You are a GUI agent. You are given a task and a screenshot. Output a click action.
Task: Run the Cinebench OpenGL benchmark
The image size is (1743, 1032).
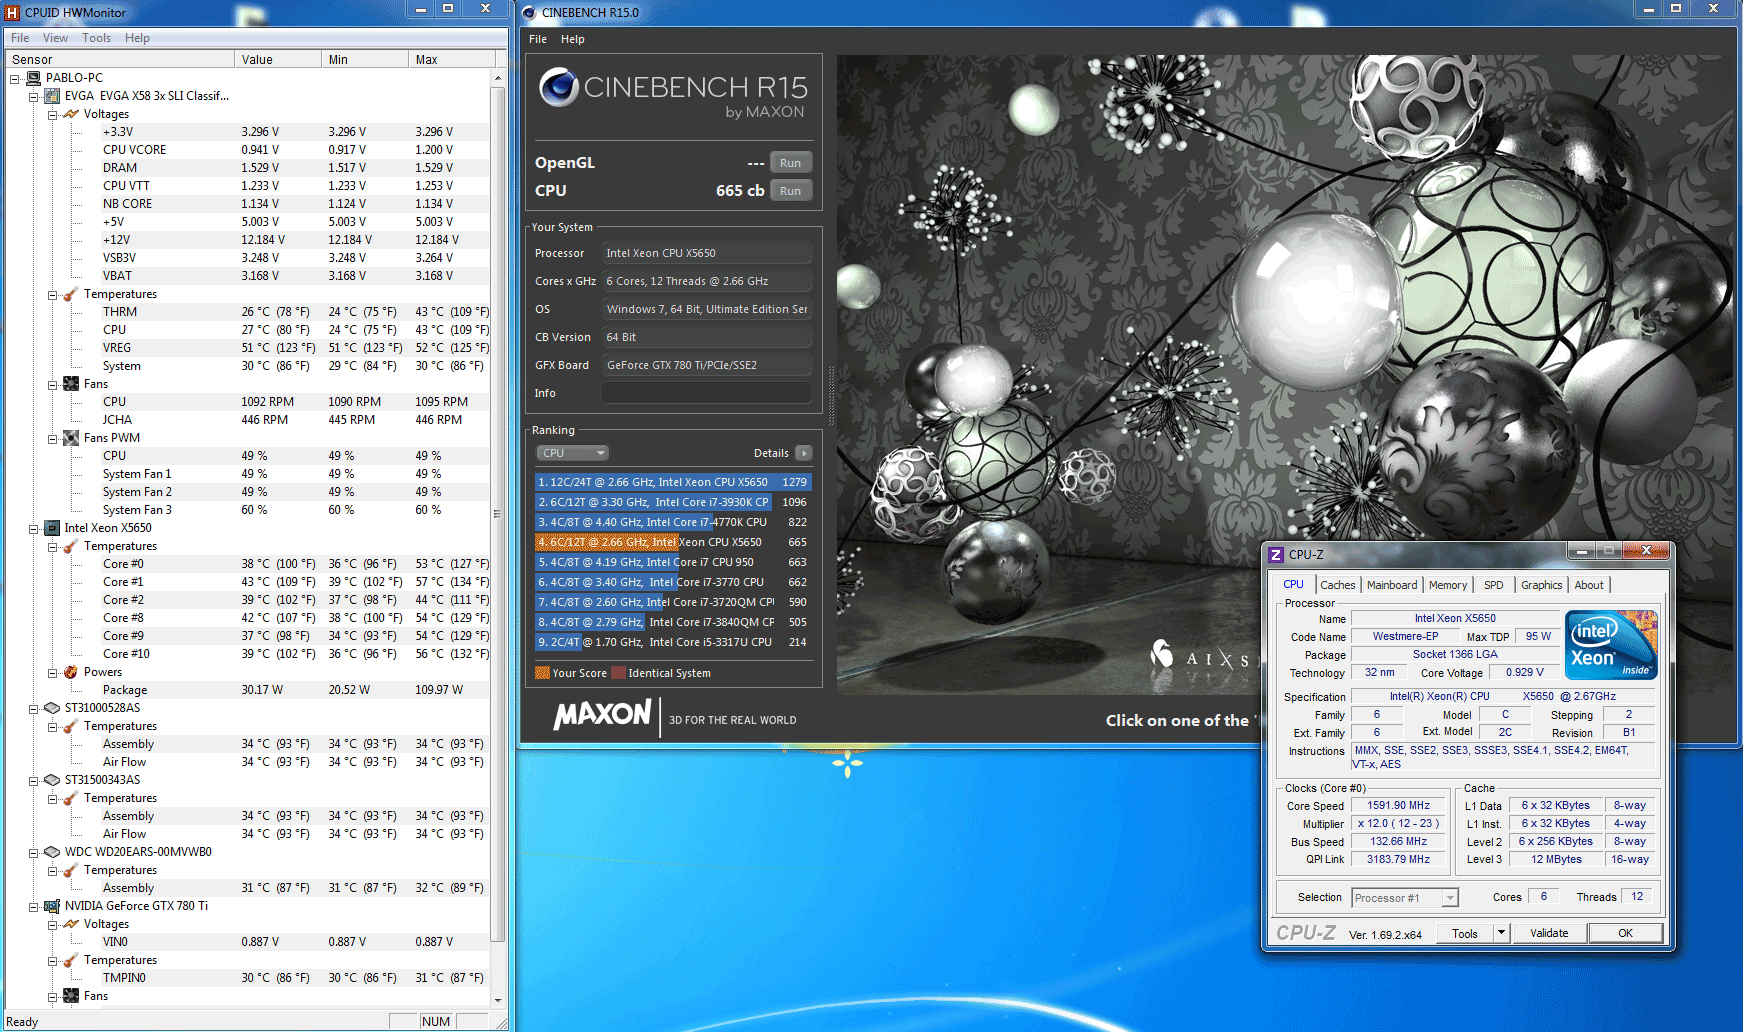(790, 163)
